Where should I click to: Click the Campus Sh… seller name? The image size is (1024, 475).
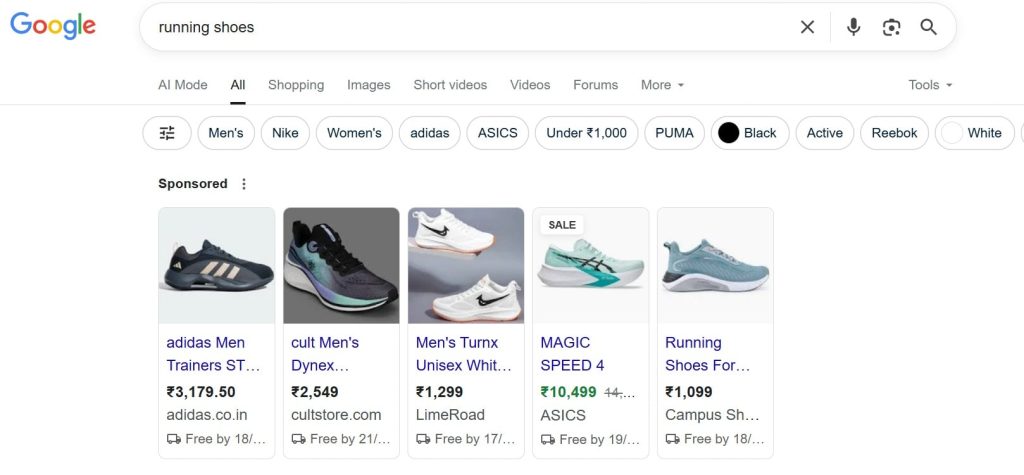(x=712, y=415)
